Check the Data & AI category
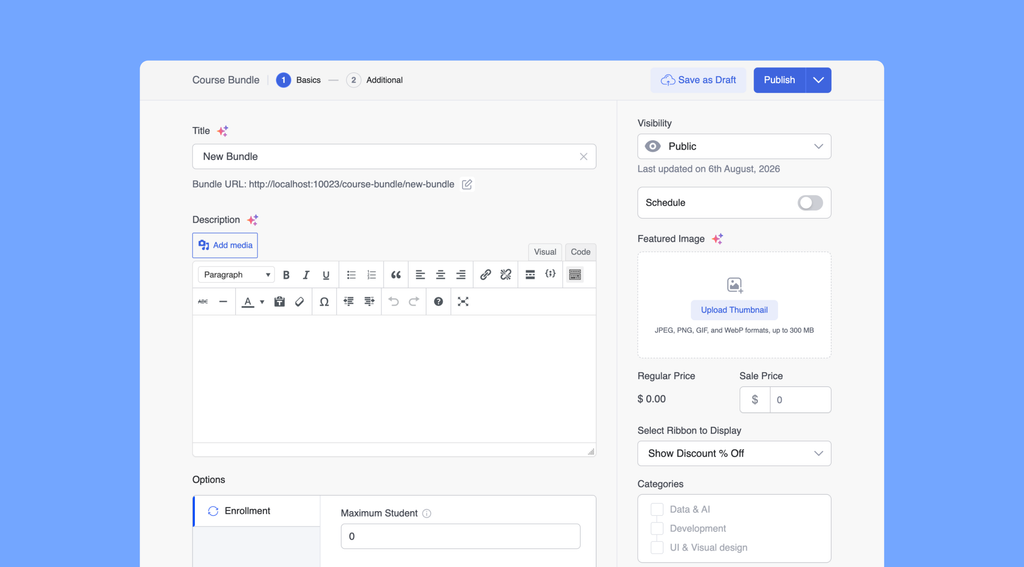 [x=657, y=510]
